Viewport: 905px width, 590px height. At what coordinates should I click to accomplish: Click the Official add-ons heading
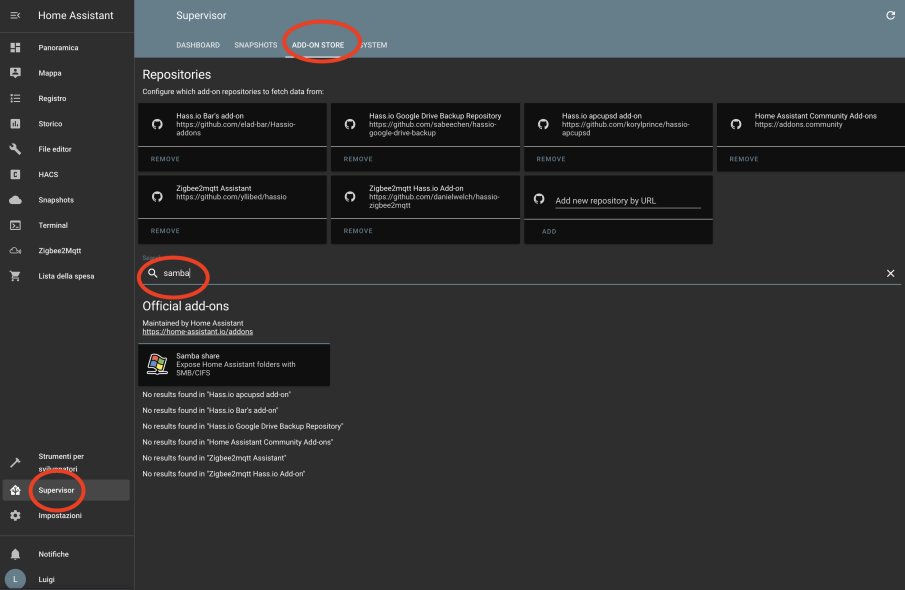point(185,306)
